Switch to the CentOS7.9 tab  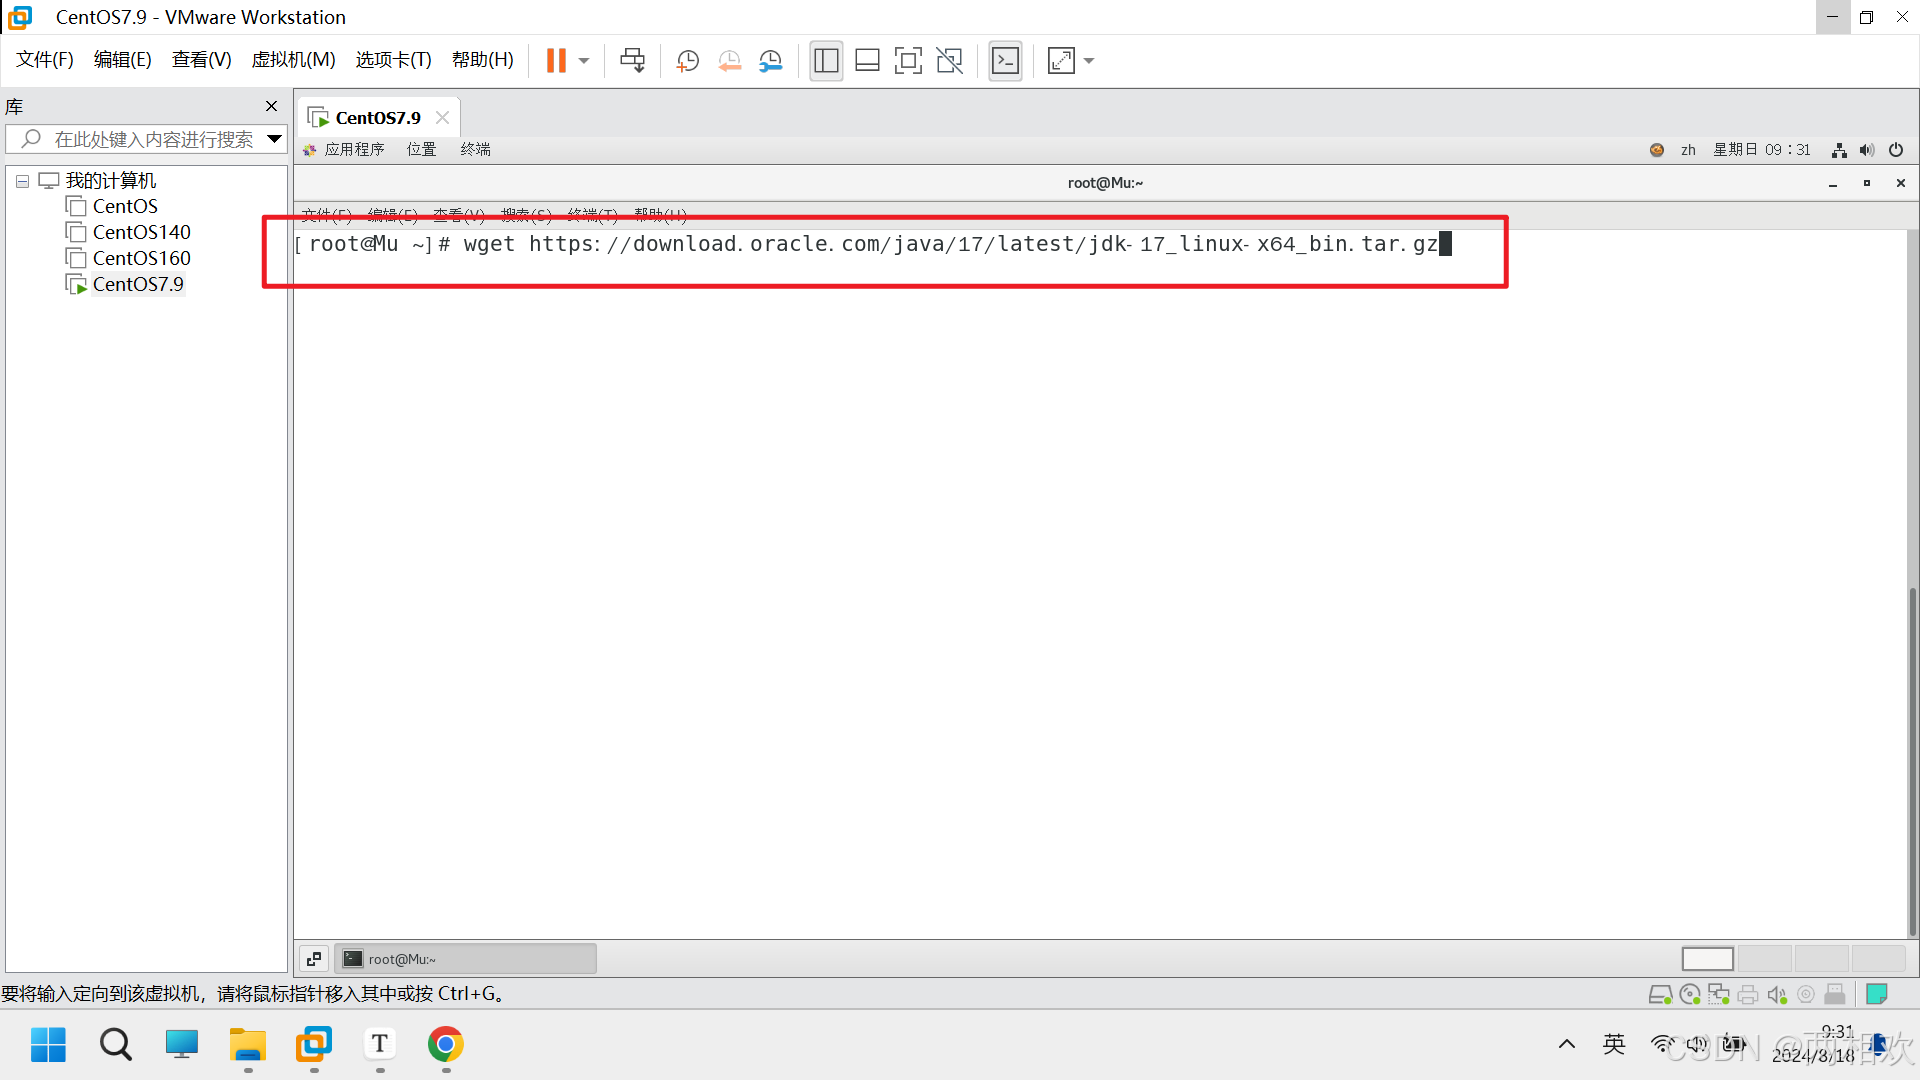tap(377, 118)
